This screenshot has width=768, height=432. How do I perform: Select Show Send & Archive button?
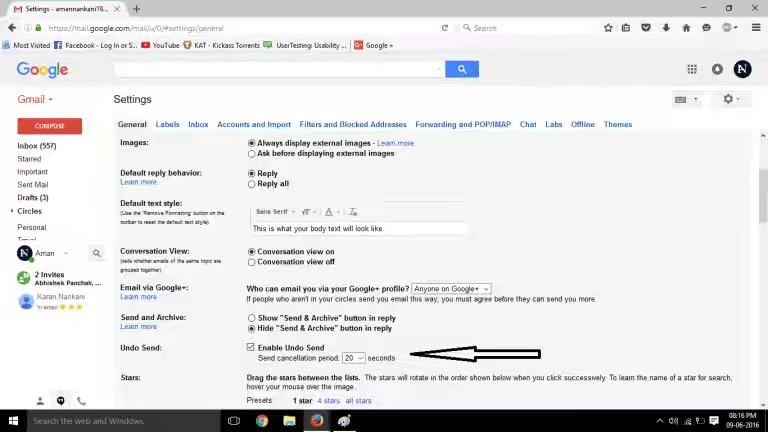(251, 318)
